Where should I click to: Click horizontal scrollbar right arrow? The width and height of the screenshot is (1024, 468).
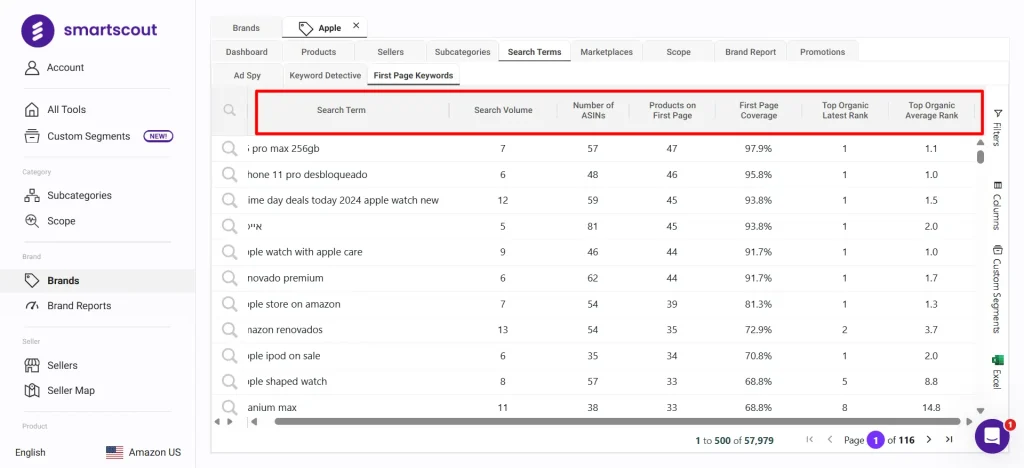pyautogui.click(x=968, y=422)
